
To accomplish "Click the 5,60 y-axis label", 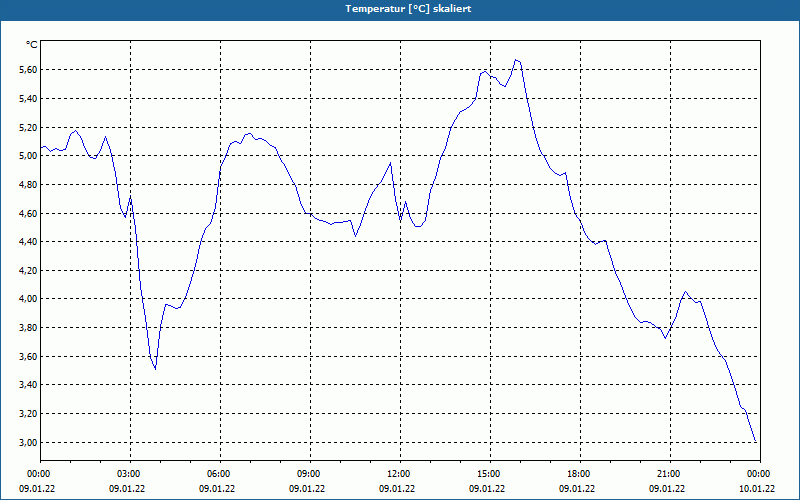I will click(28, 69).
